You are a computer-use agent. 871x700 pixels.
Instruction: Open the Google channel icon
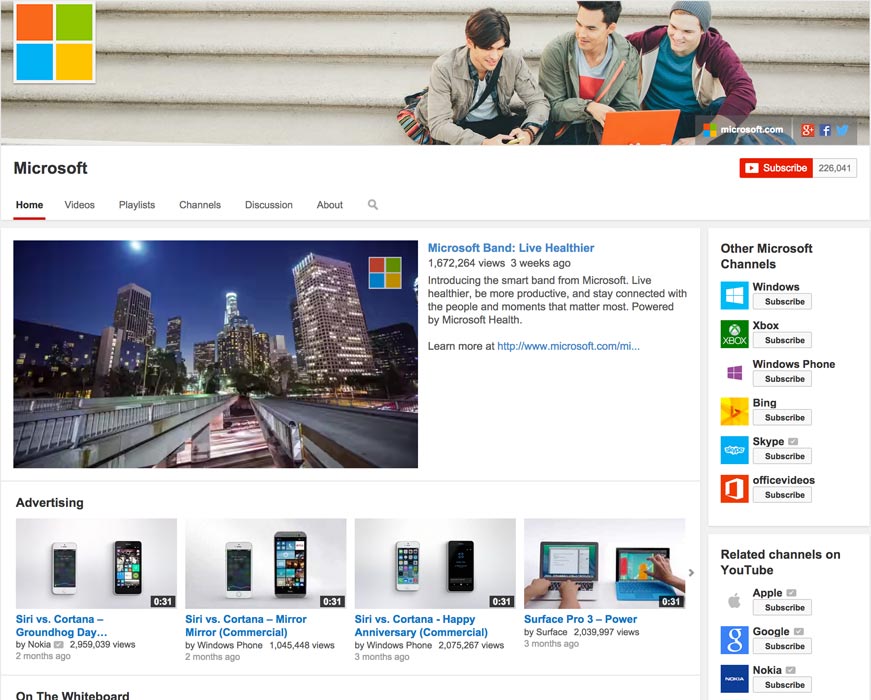734,640
